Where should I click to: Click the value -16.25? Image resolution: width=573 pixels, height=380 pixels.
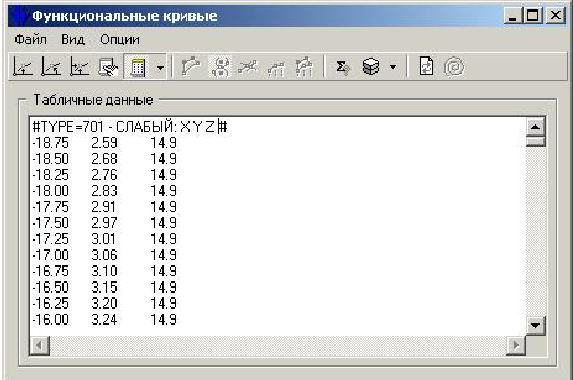[x=50, y=303]
